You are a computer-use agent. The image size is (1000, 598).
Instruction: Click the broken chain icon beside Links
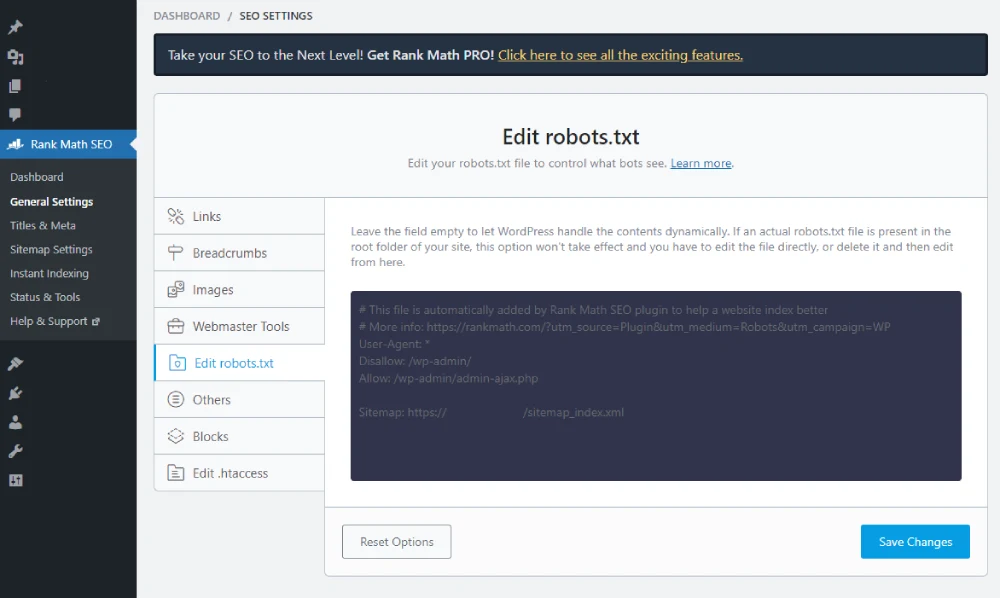click(x=175, y=215)
